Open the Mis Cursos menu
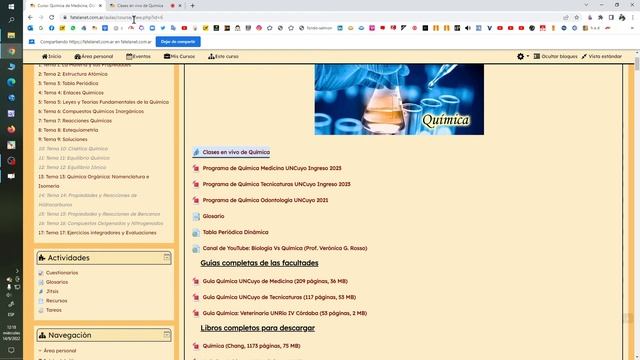 click(x=179, y=56)
